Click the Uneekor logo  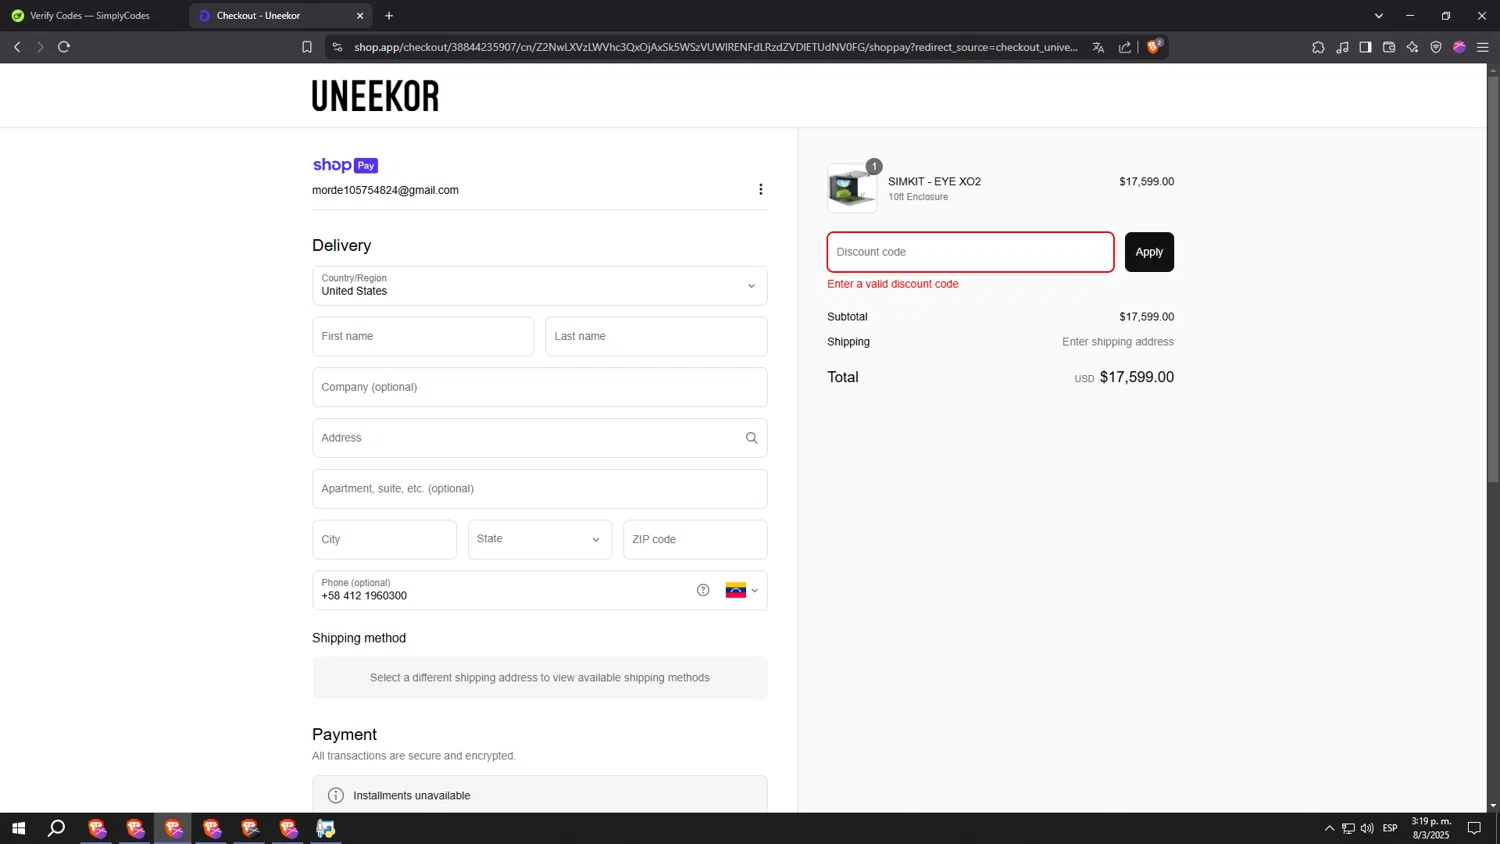[375, 96]
